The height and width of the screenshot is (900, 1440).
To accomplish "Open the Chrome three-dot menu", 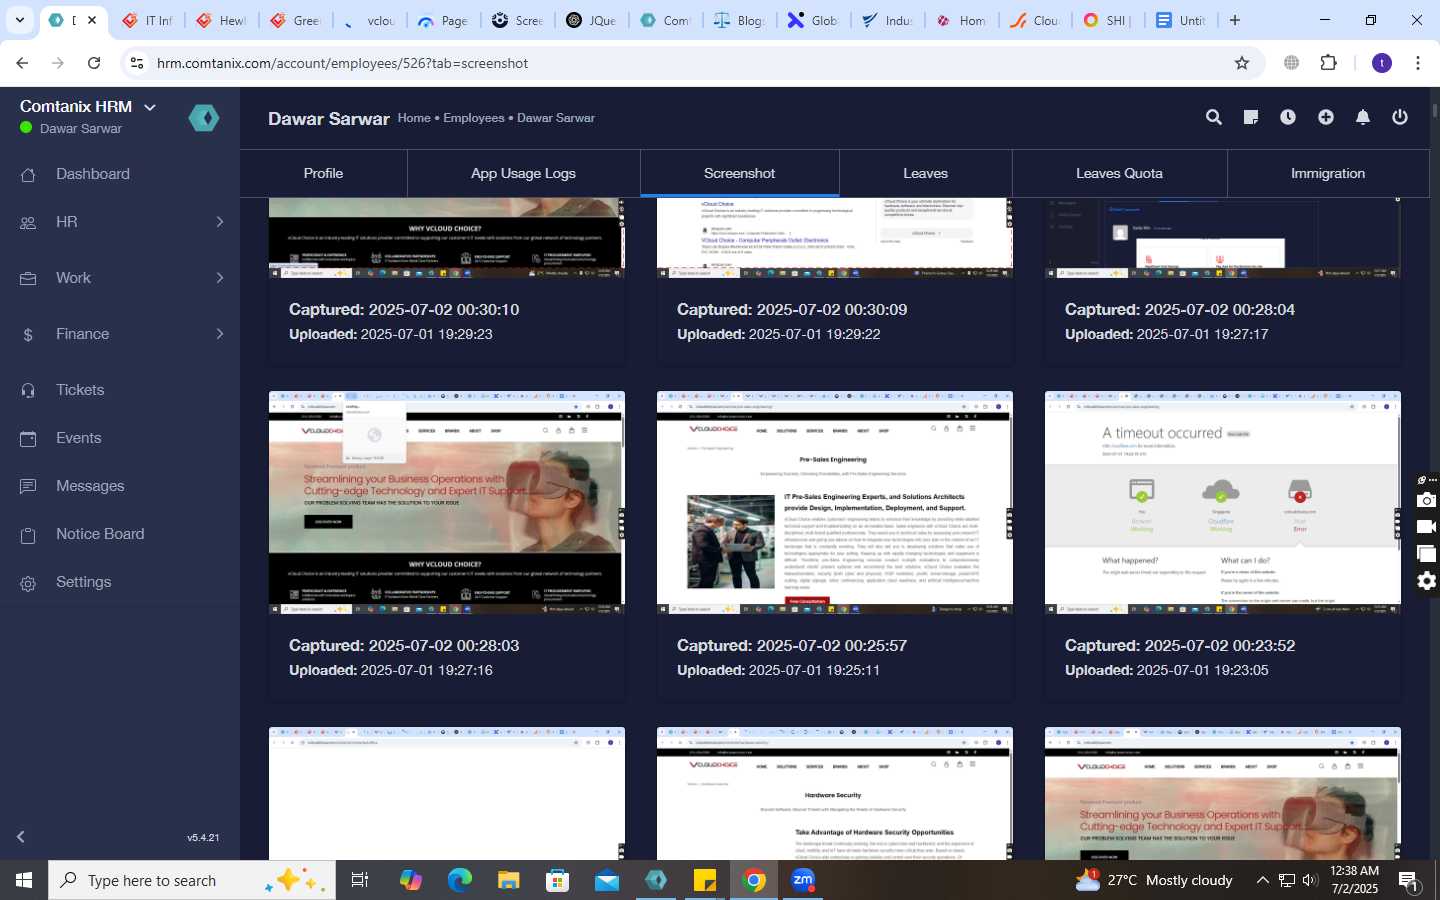I will (x=1418, y=63).
